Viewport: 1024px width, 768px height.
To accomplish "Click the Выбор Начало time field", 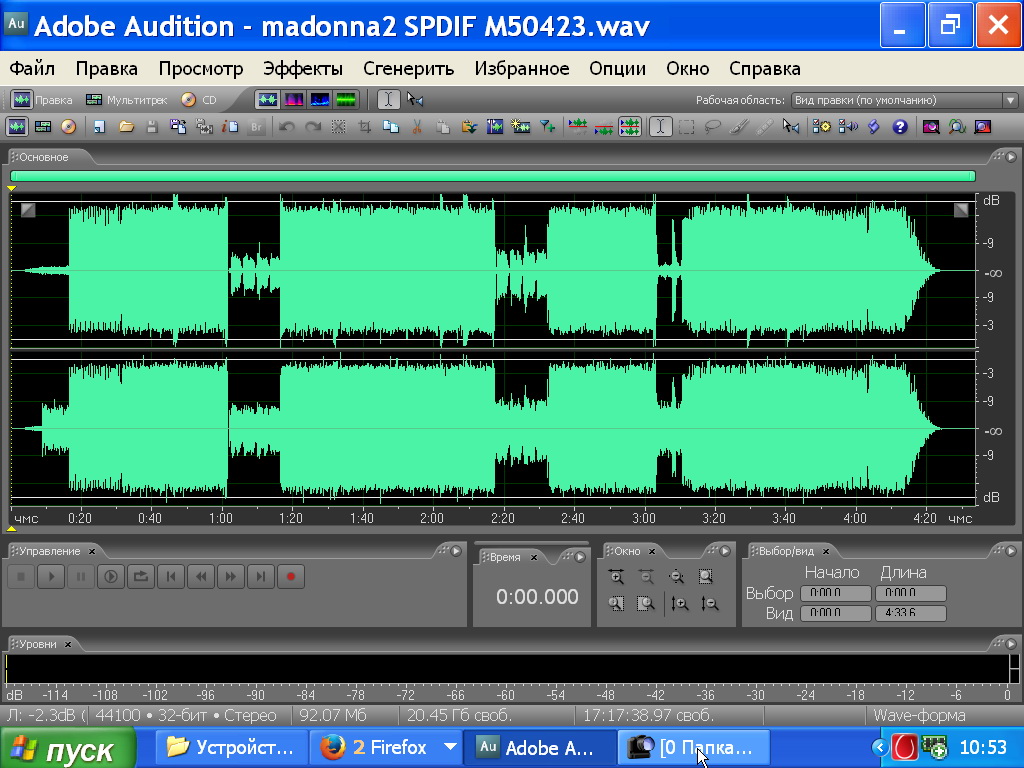I will click(x=836, y=593).
